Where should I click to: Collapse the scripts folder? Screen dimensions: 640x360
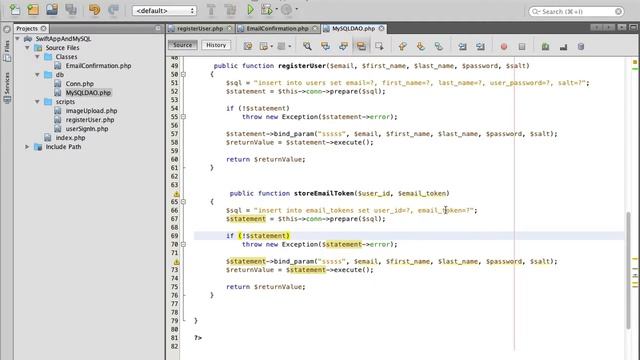tap(38, 102)
